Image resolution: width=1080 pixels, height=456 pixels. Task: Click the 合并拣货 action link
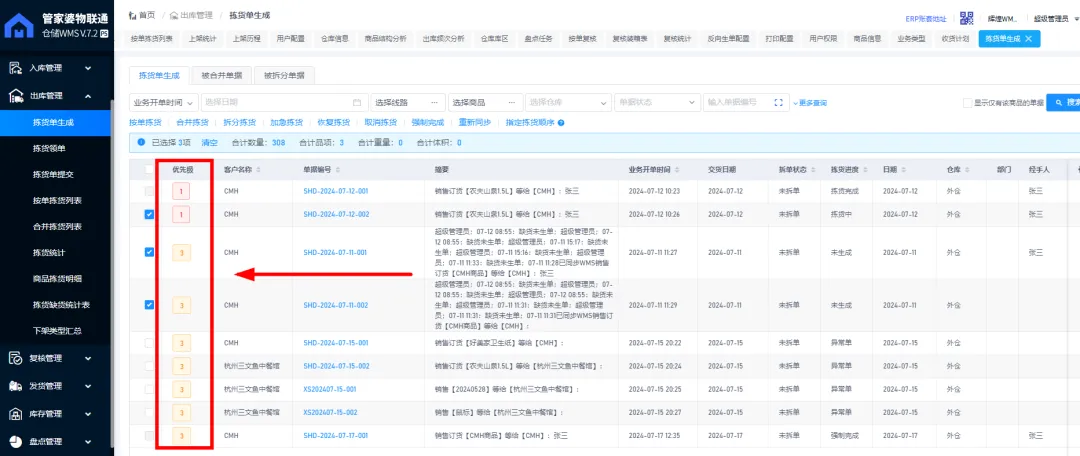pyautogui.click(x=192, y=122)
